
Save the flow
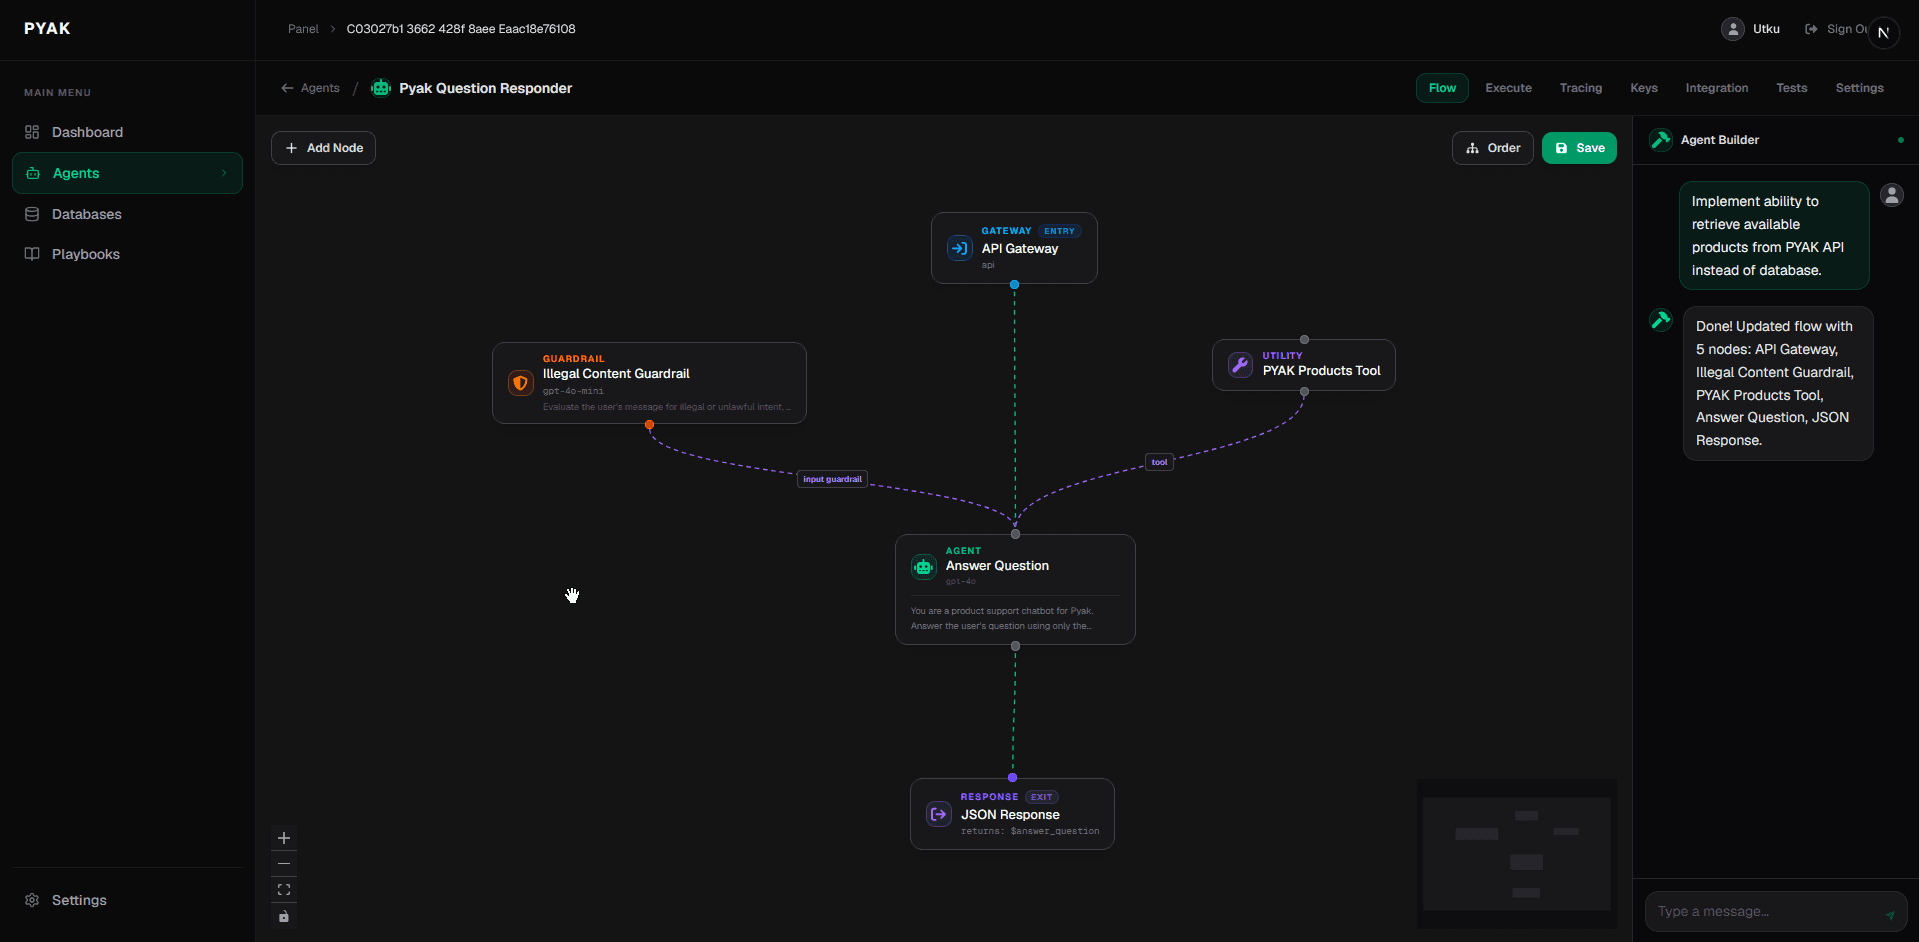pos(1579,148)
